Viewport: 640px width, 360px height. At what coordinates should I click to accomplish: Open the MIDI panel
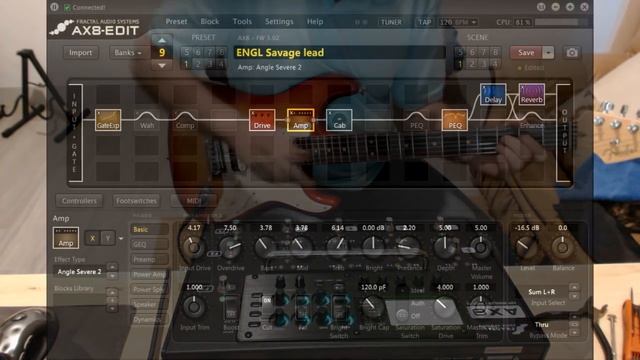click(193, 201)
